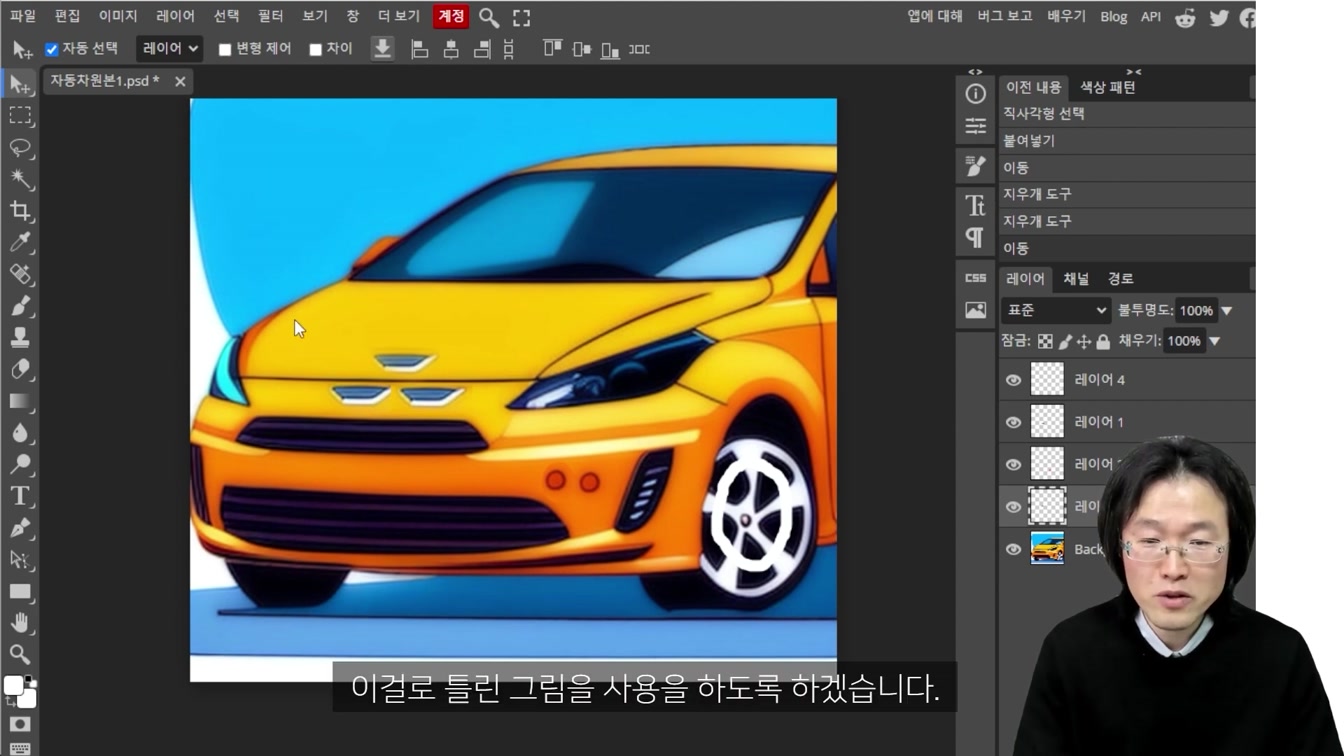Select the Move tool in the left toolbar
1344x756 pixels.
[20, 84]
